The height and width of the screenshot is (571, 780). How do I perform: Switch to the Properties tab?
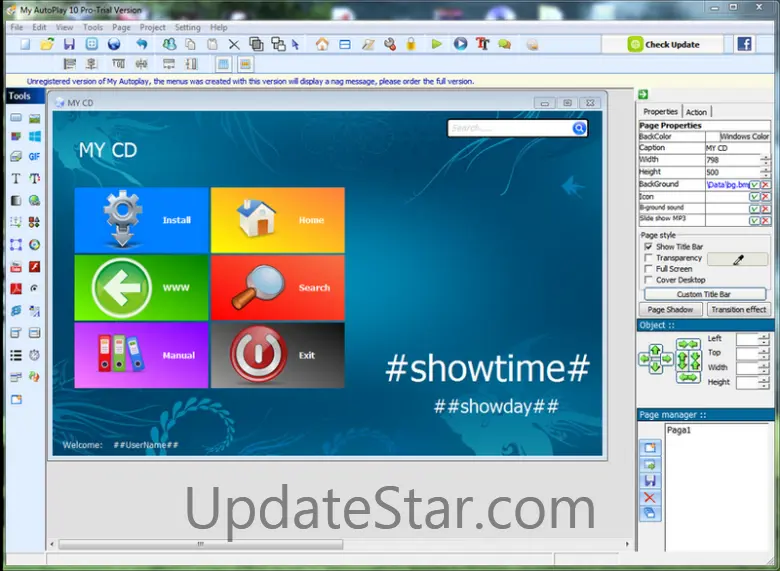click(660, 111)
